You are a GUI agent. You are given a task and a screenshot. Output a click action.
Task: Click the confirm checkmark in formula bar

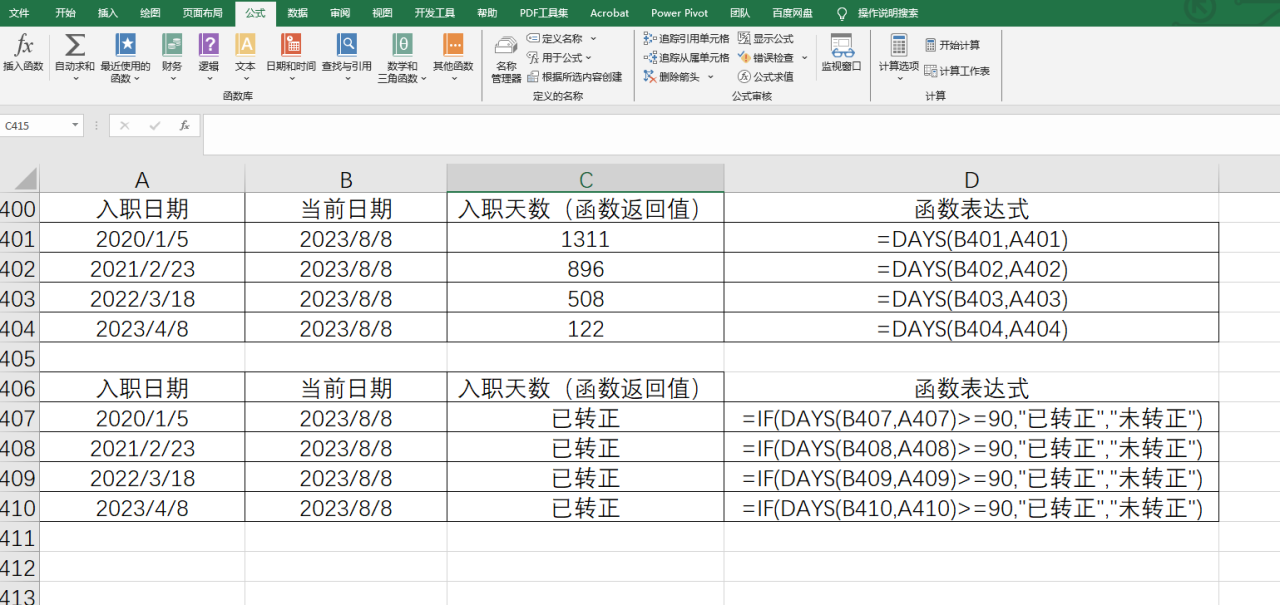pos(155,126)
